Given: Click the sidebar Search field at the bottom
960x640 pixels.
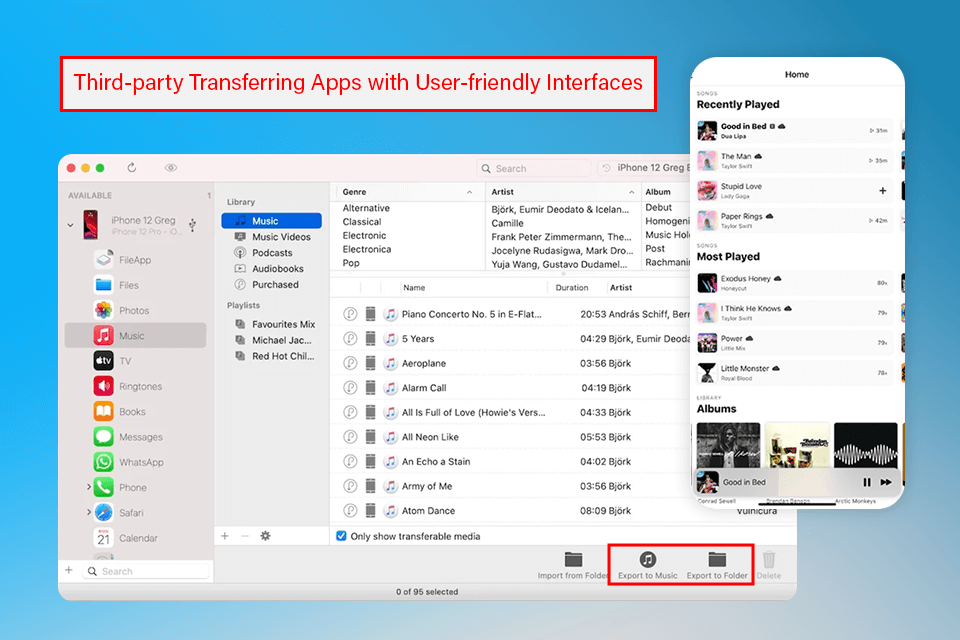Looking at the screenshot, I should tap(147, 571).
